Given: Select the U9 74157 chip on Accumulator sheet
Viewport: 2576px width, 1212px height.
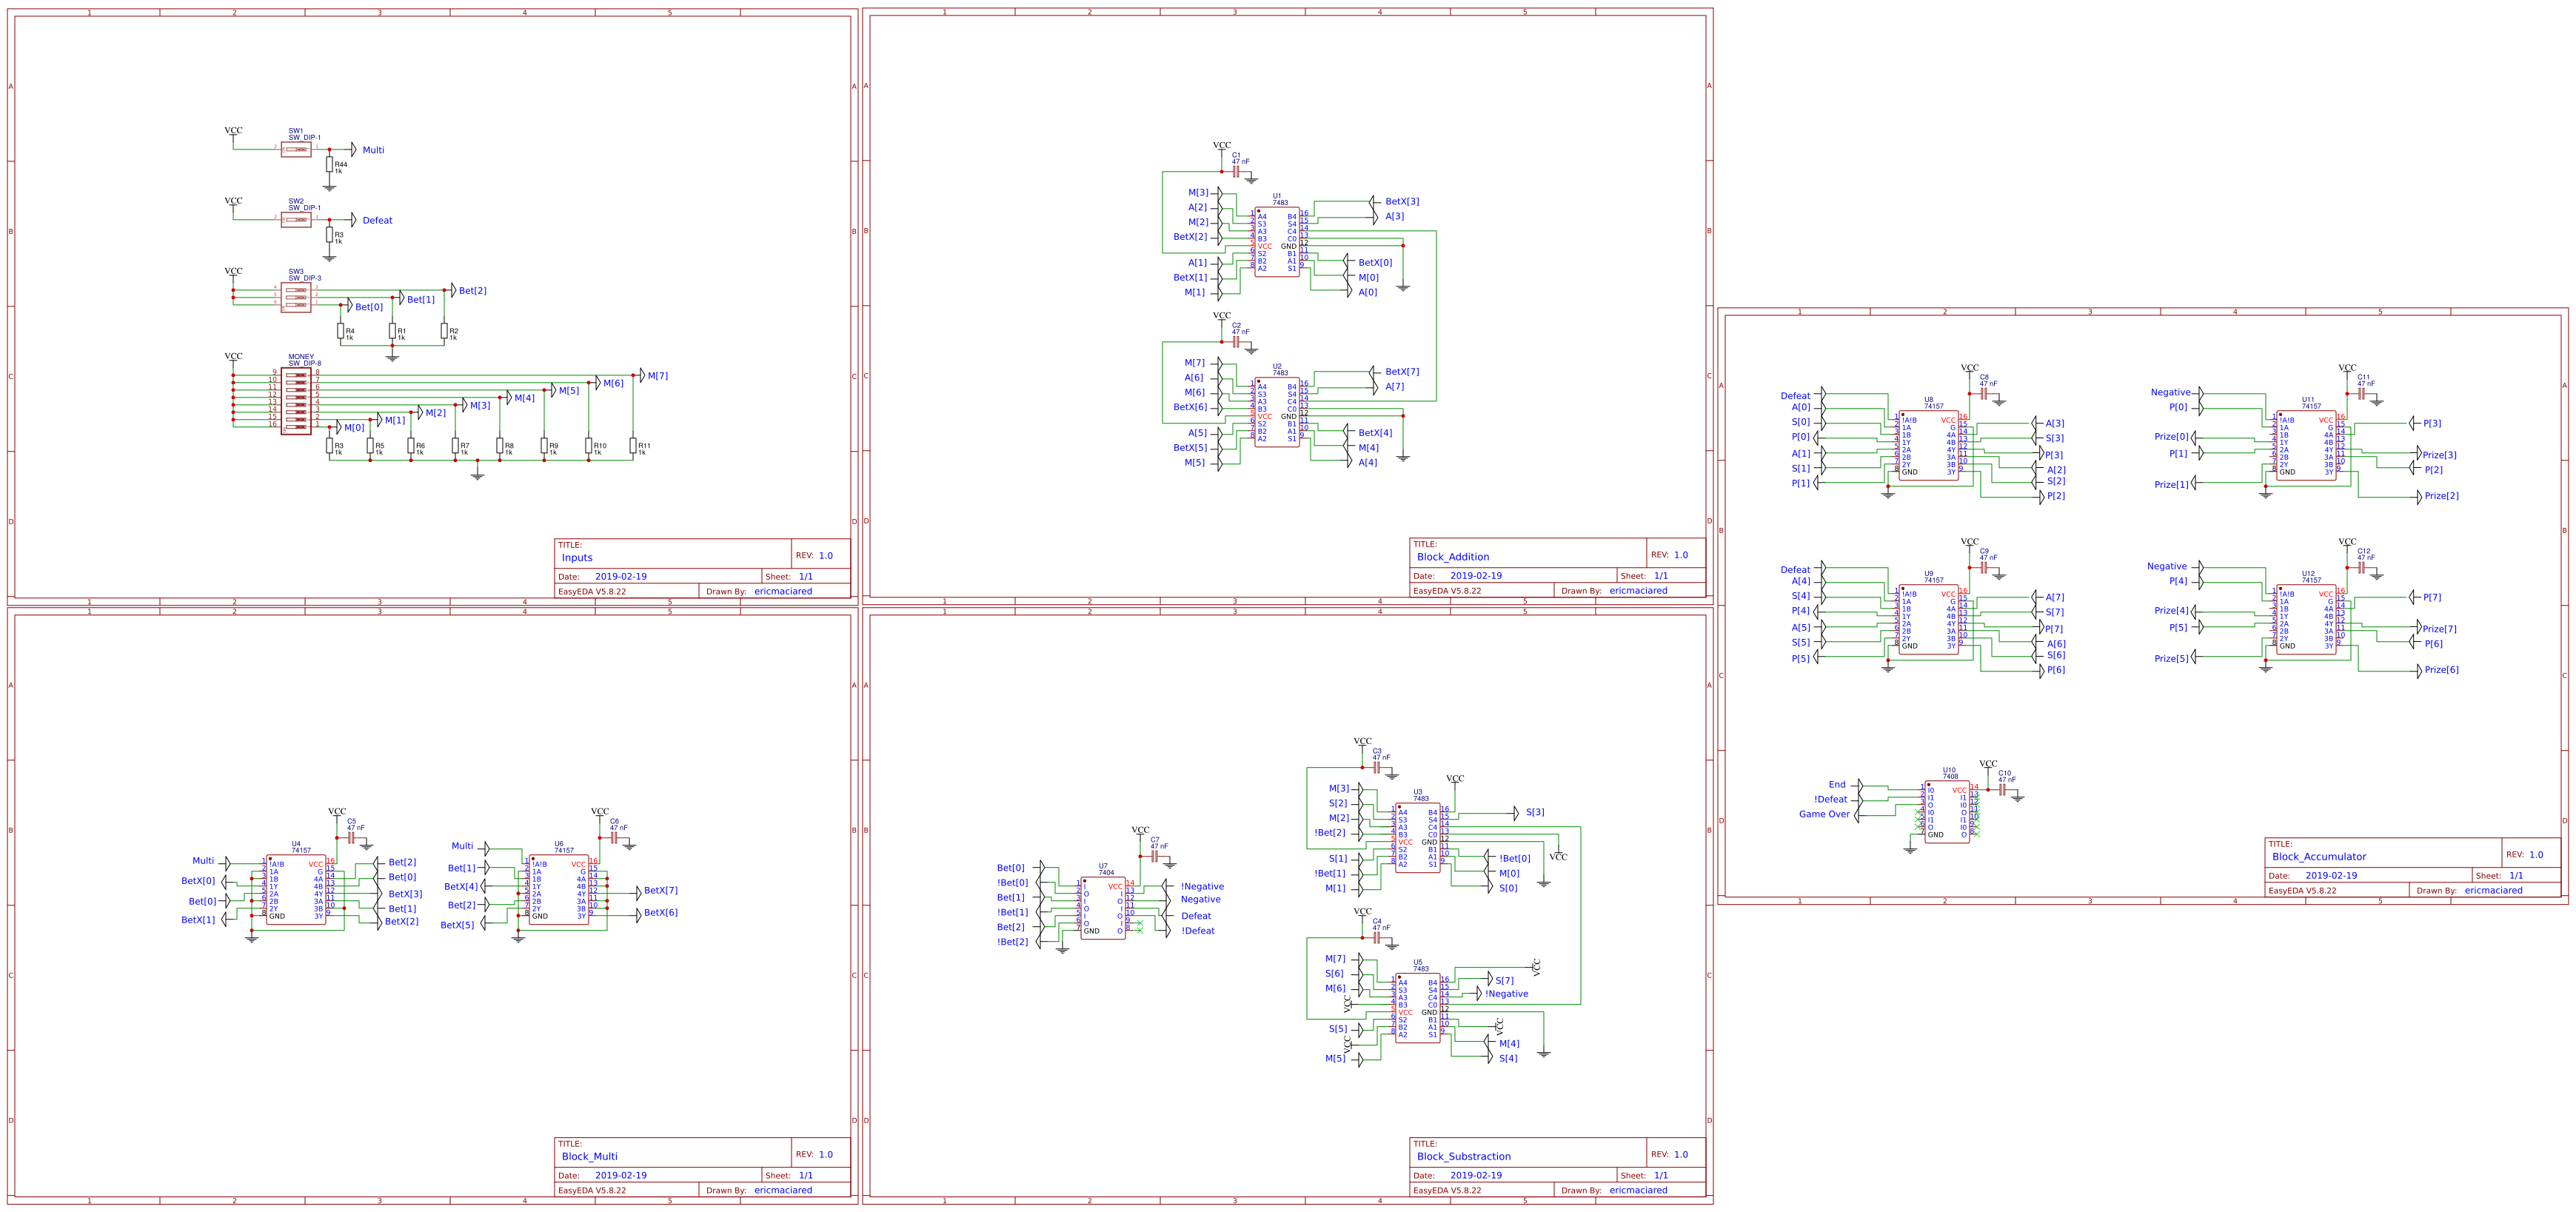Looking at the screenshot, I should pyautogui.click(x=1929, y=619).
